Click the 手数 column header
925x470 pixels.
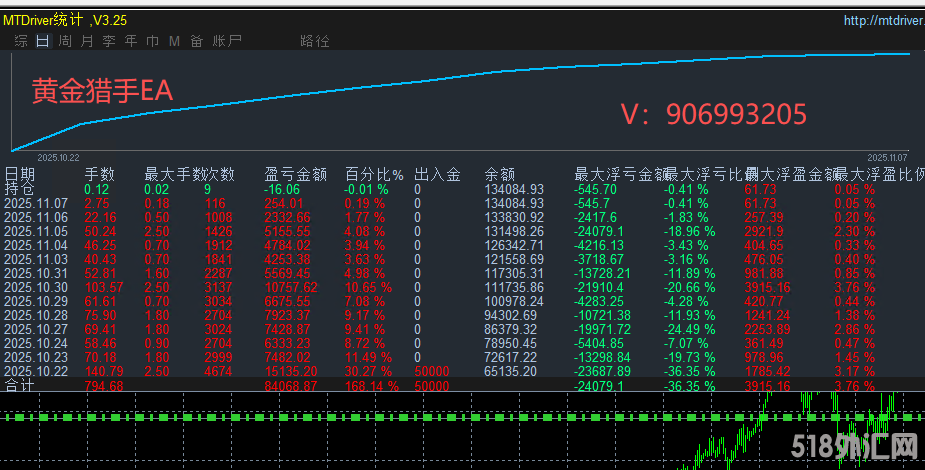pos(99,175)
